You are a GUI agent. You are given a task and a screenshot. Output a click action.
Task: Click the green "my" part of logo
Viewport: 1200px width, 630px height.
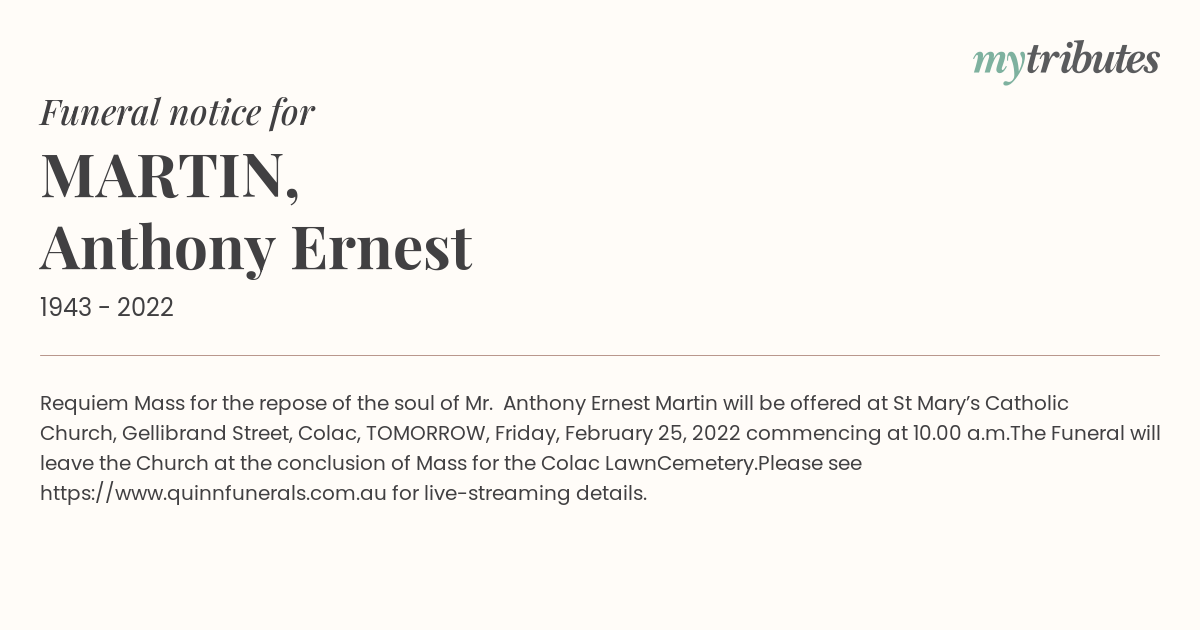point(999,64)
